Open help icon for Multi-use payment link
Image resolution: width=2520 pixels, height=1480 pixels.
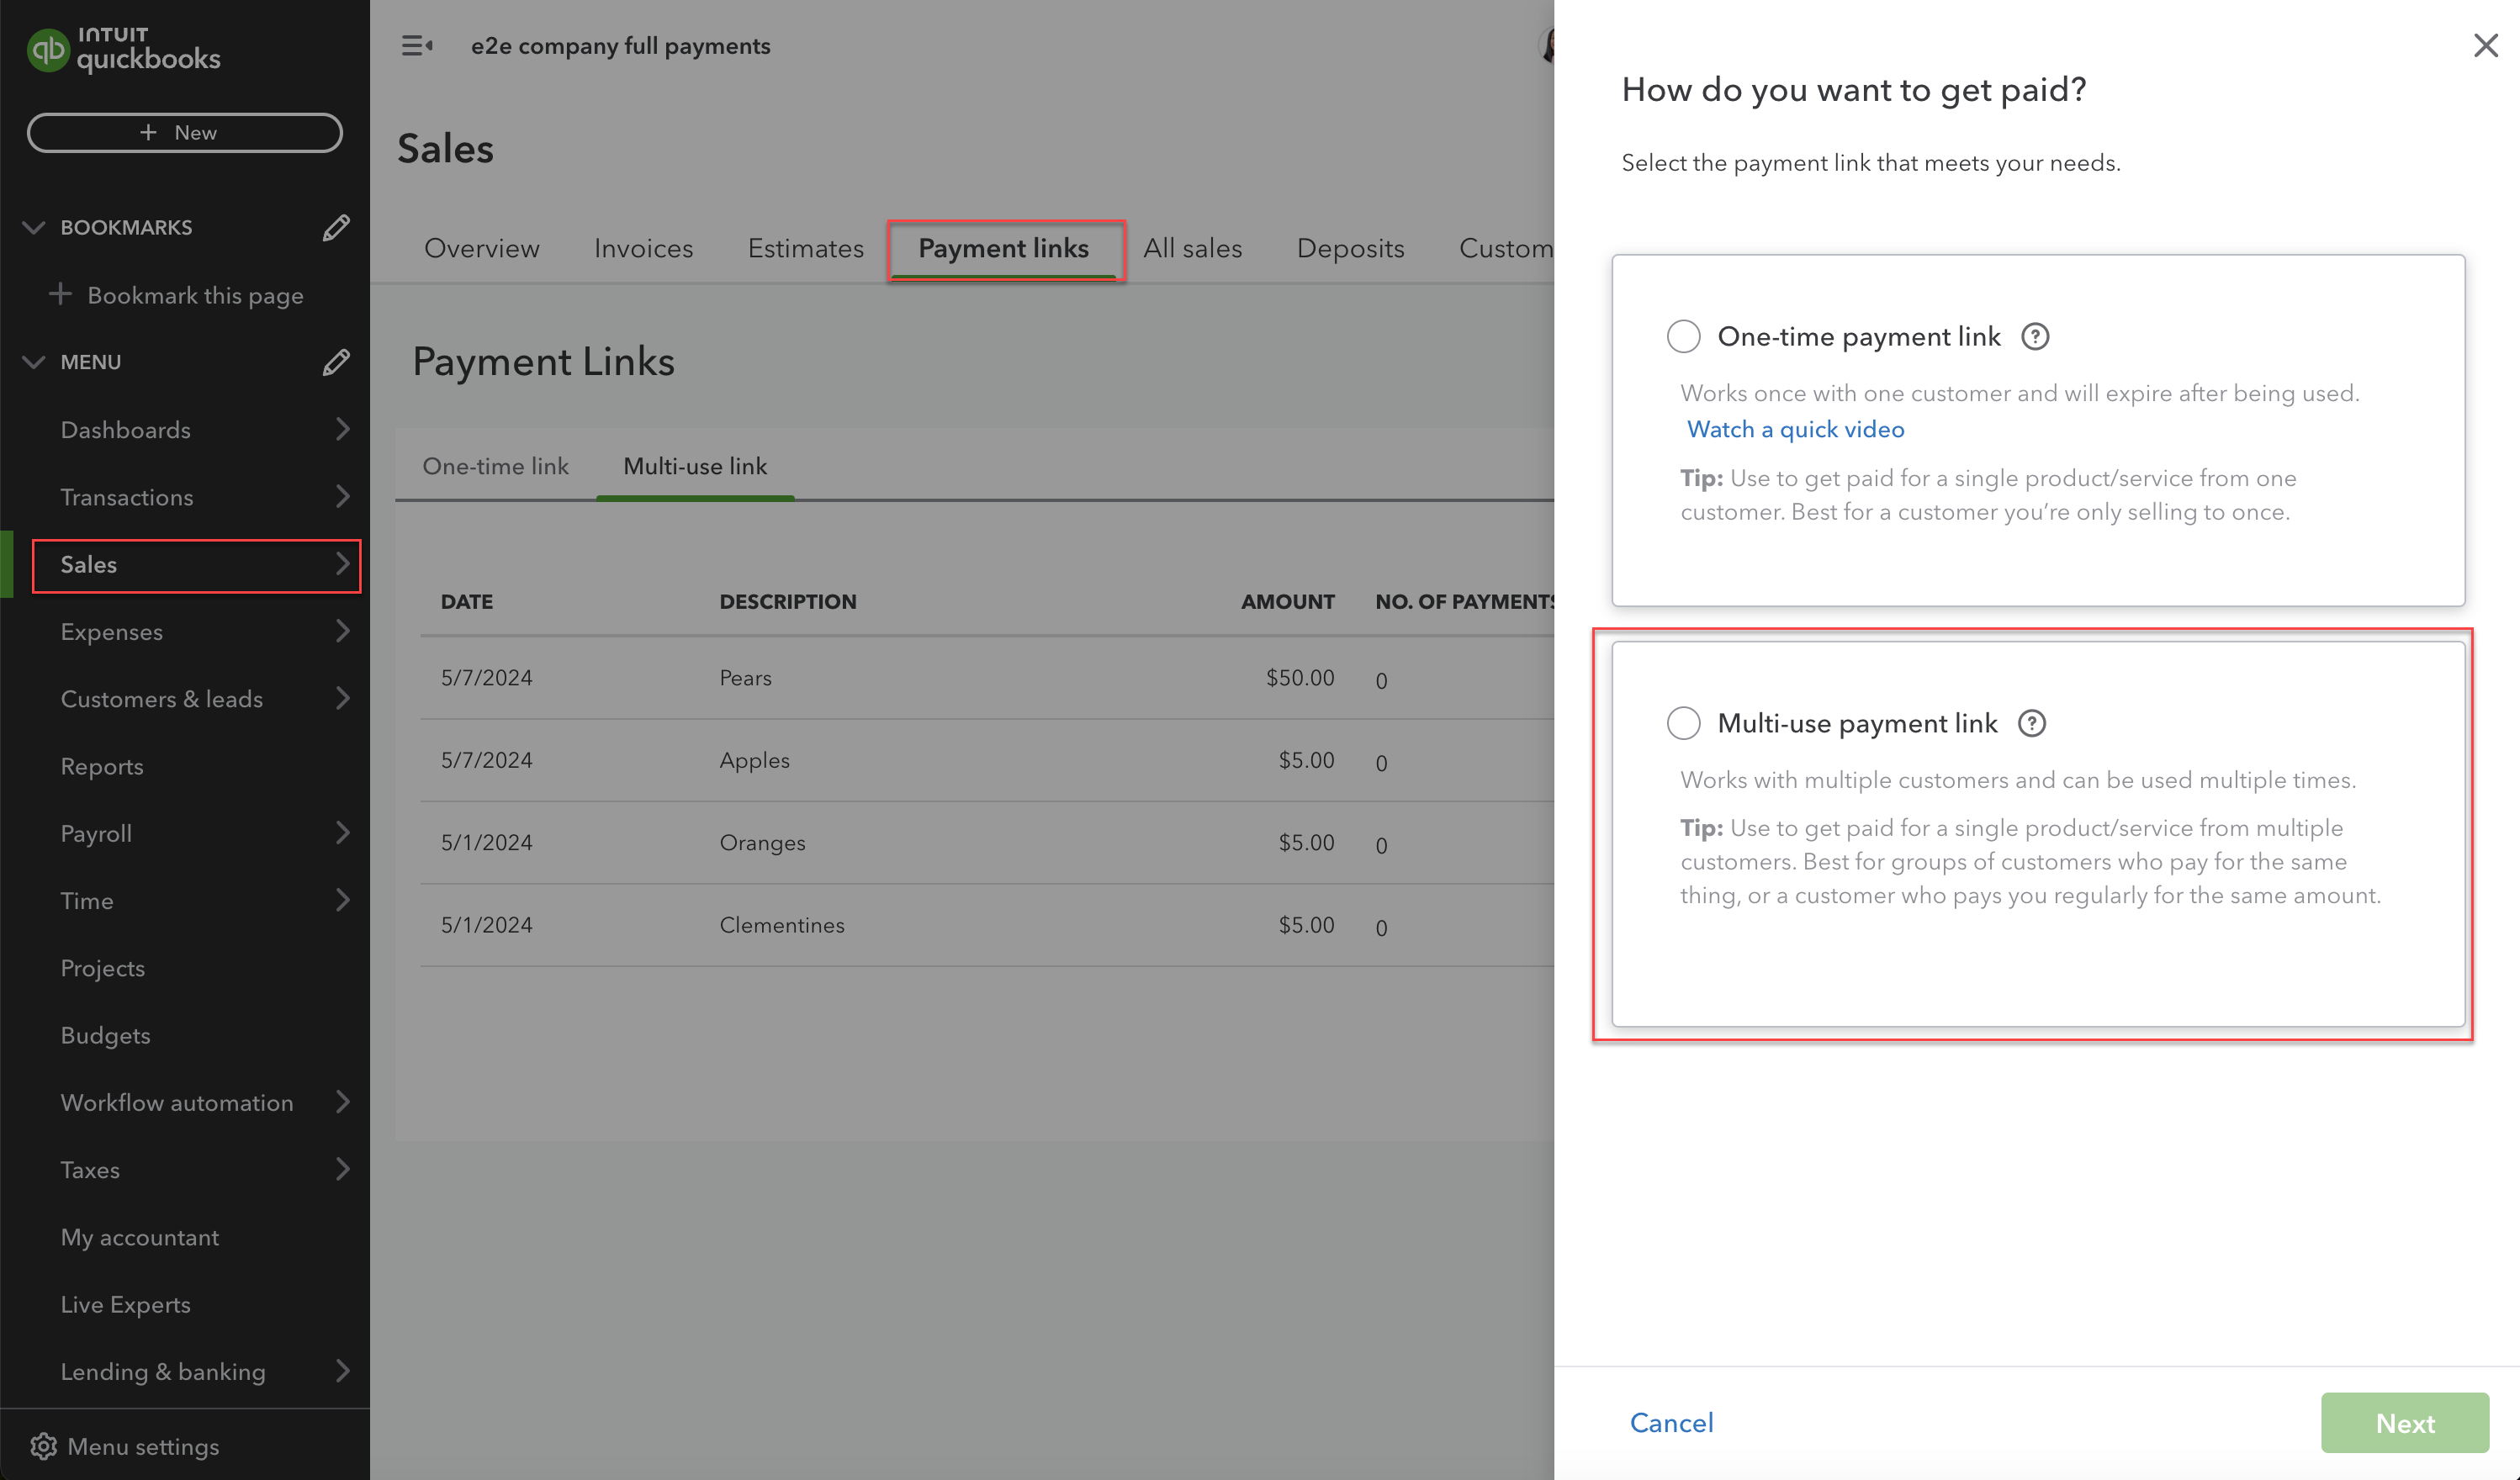2031,723
